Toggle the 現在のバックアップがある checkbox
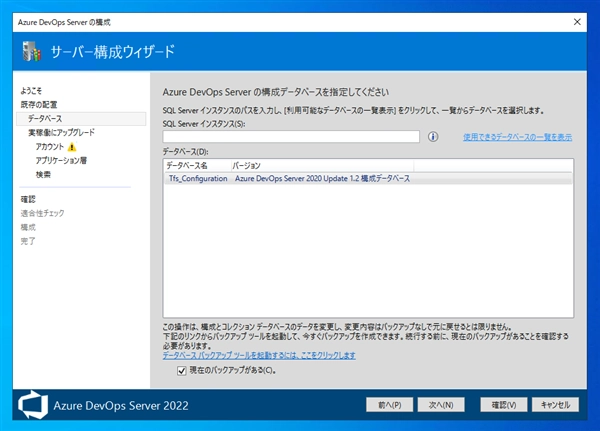Image resolution: width=600 pixels, height=431 pixels. (182, 371)
